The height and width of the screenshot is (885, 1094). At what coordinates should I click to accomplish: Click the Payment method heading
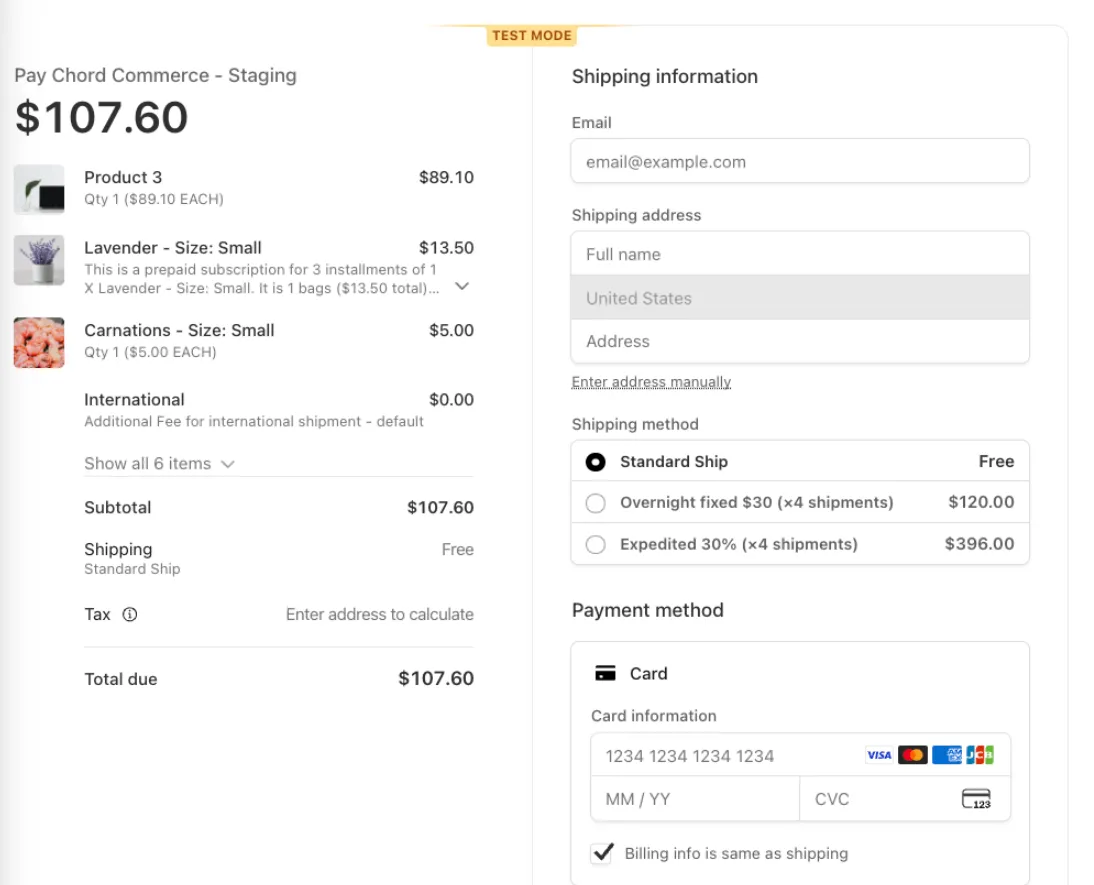647,610
